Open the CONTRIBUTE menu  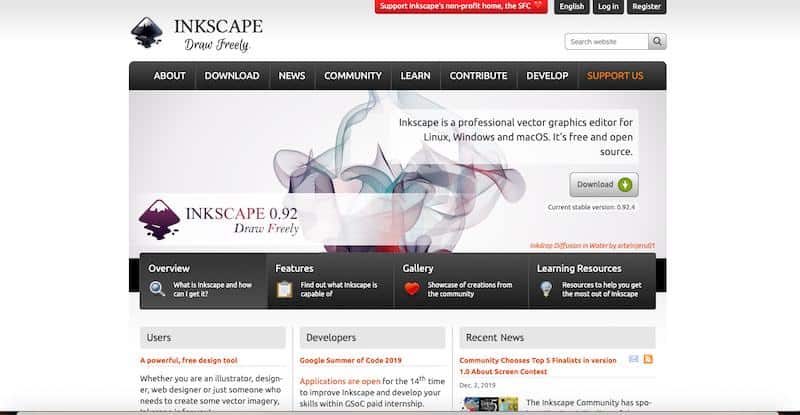(x=479, y=76)
